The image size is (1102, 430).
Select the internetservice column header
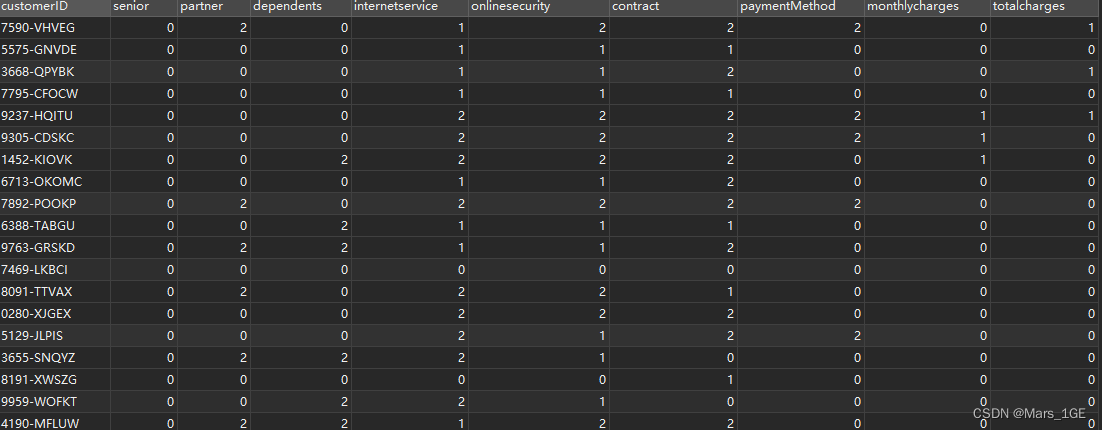(x=410, y=8)
